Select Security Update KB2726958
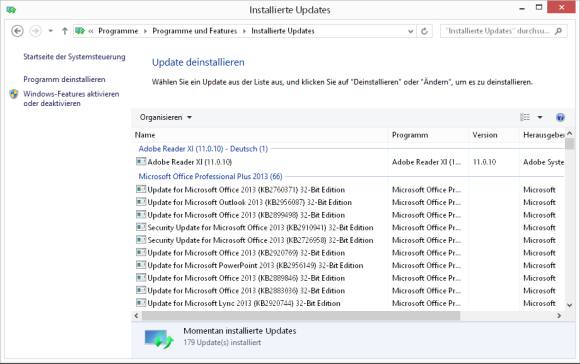Screen dimensions: 580x364 tap(260, 240)
